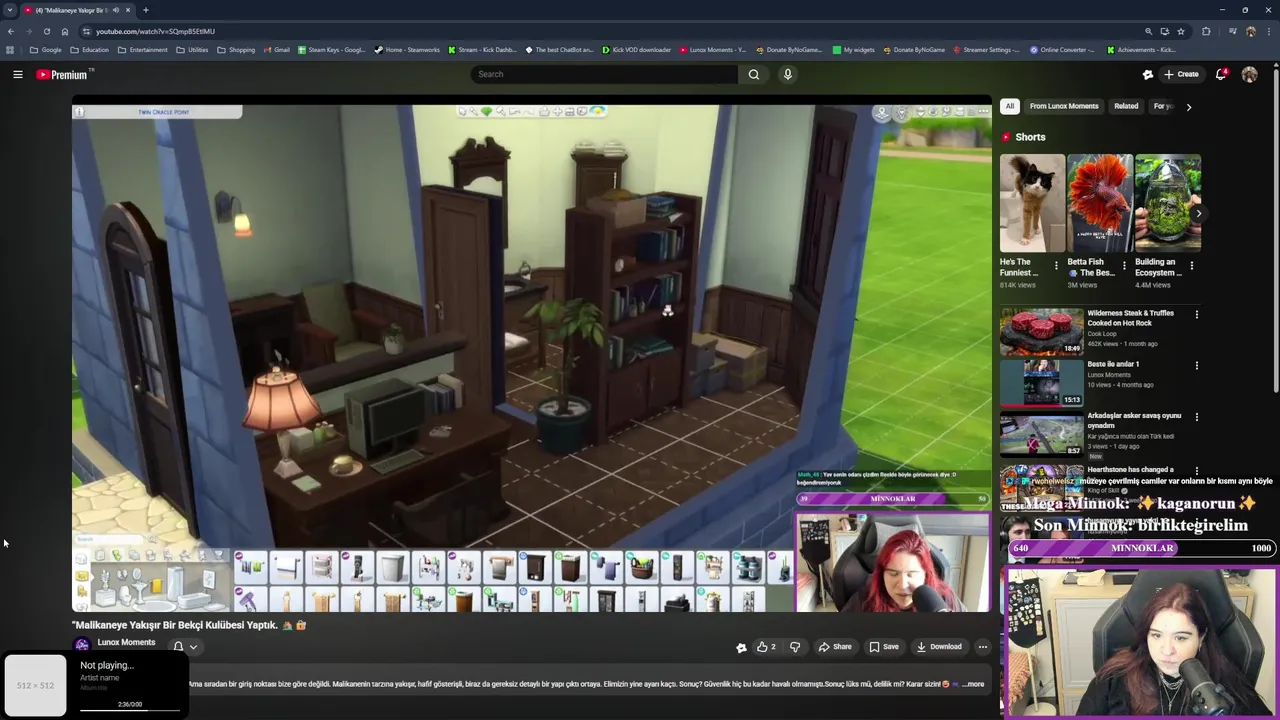Share the video
This screenshot has height=720, width=1280.
(x=835, y=647)
